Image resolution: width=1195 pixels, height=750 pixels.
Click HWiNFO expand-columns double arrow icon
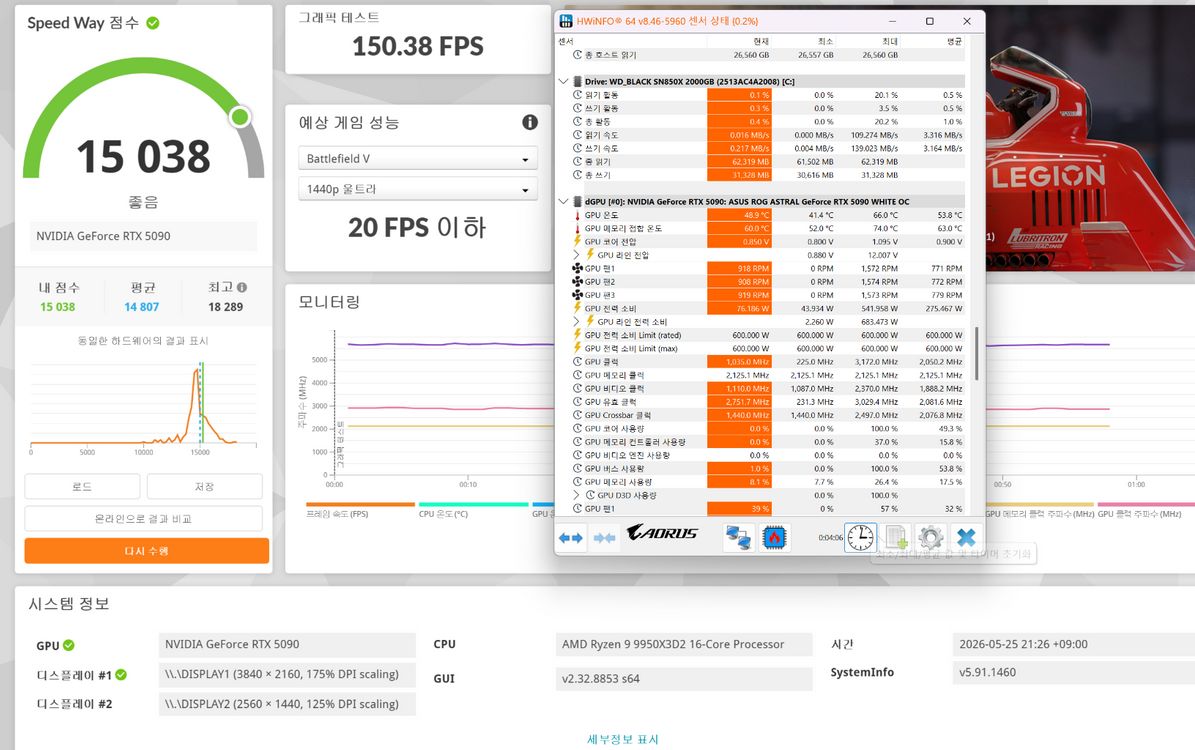click(571, 537)
